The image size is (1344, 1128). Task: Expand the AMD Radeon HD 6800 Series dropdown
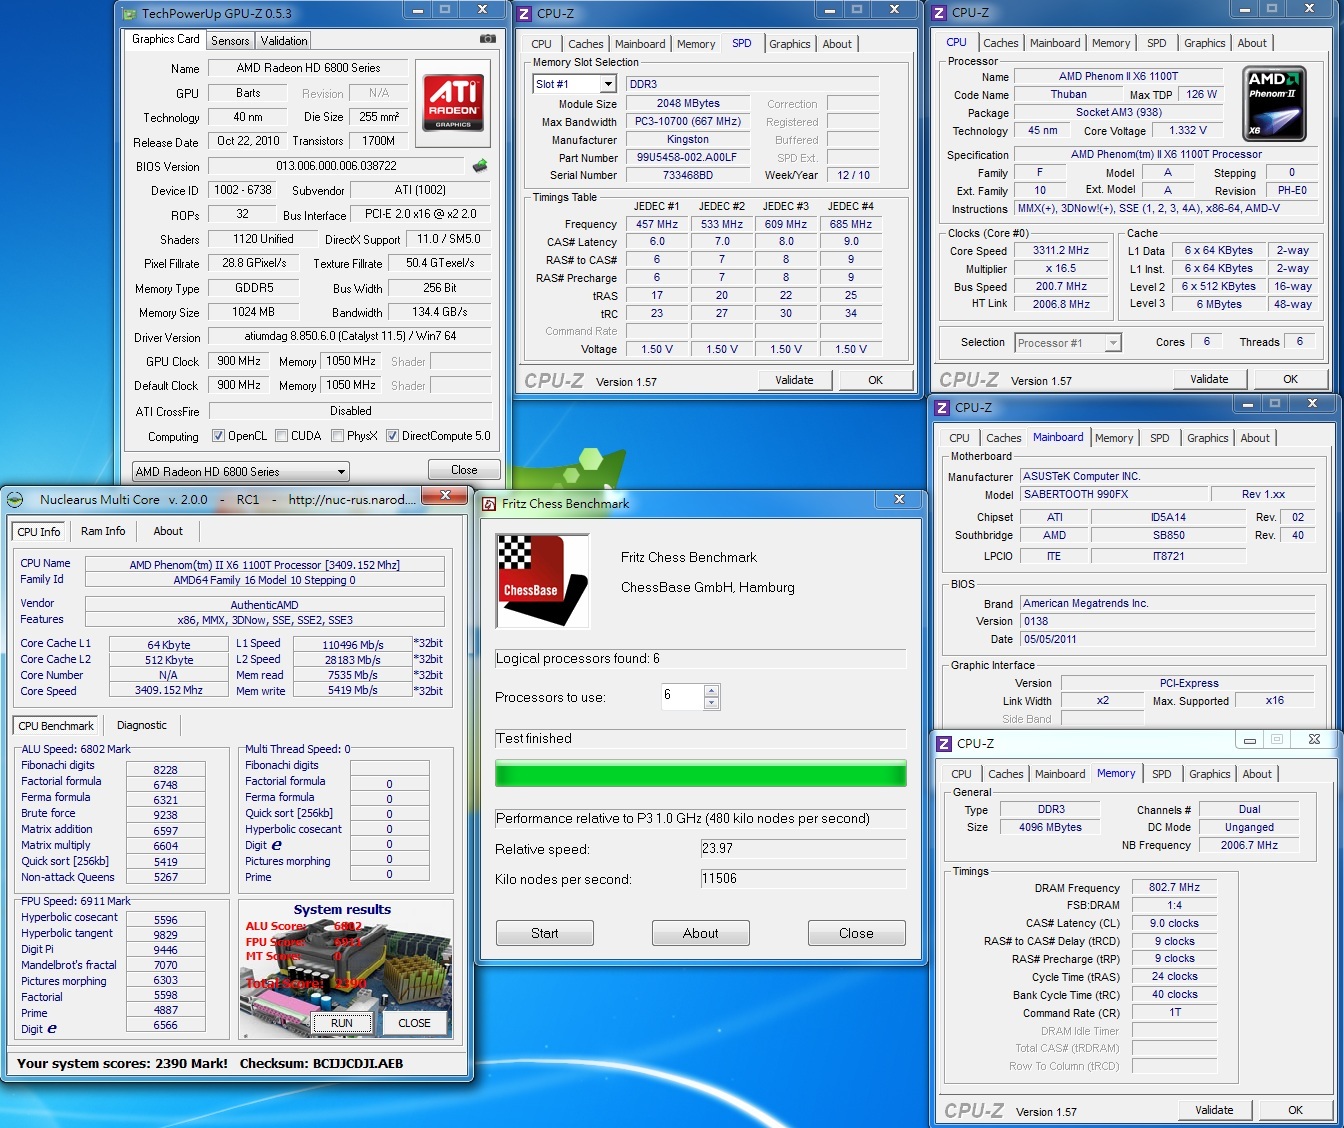tap(341, 471)
